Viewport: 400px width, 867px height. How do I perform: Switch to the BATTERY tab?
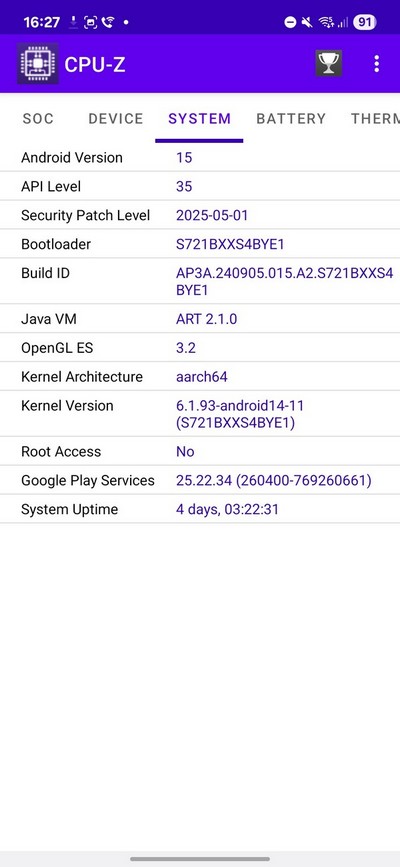pos(291,118)
